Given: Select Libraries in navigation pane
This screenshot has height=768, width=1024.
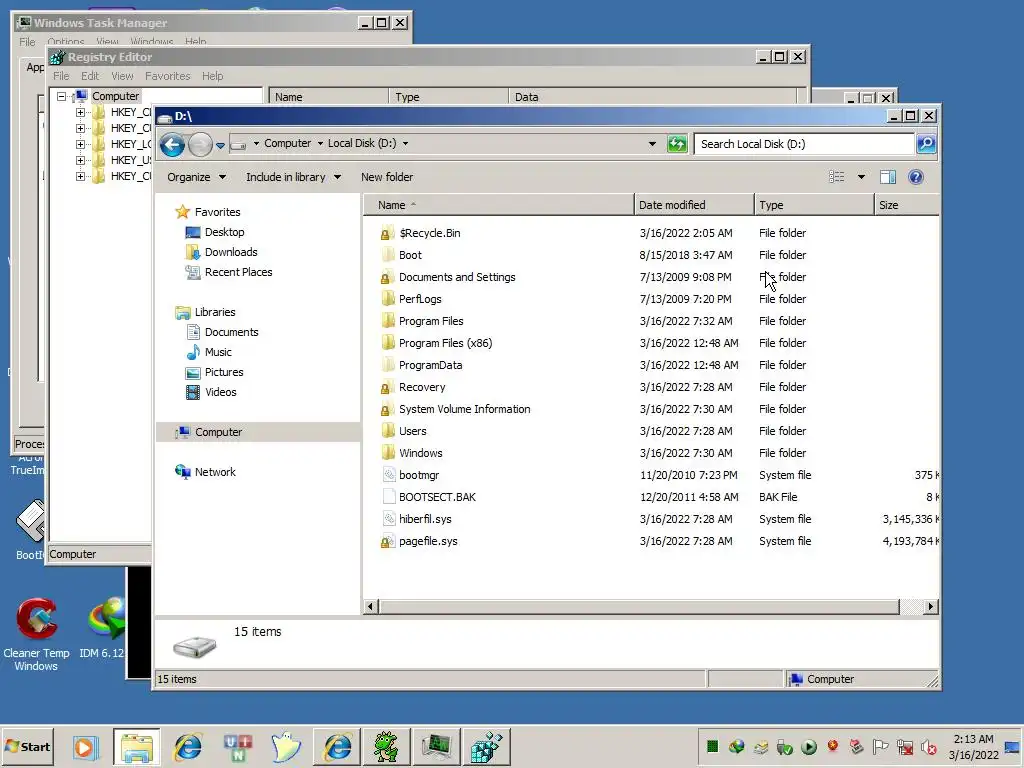Looking at the screenshot, I should (x=215, y=312).
